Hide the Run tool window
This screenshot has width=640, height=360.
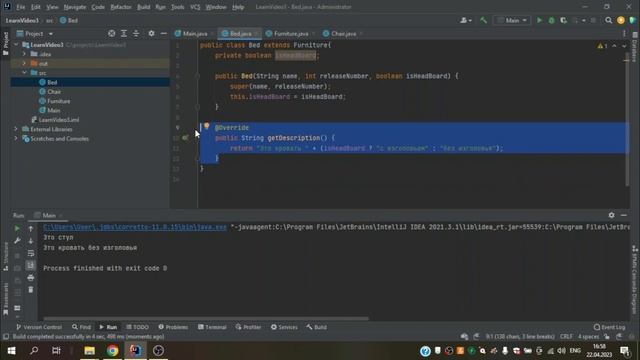[624, 215]
